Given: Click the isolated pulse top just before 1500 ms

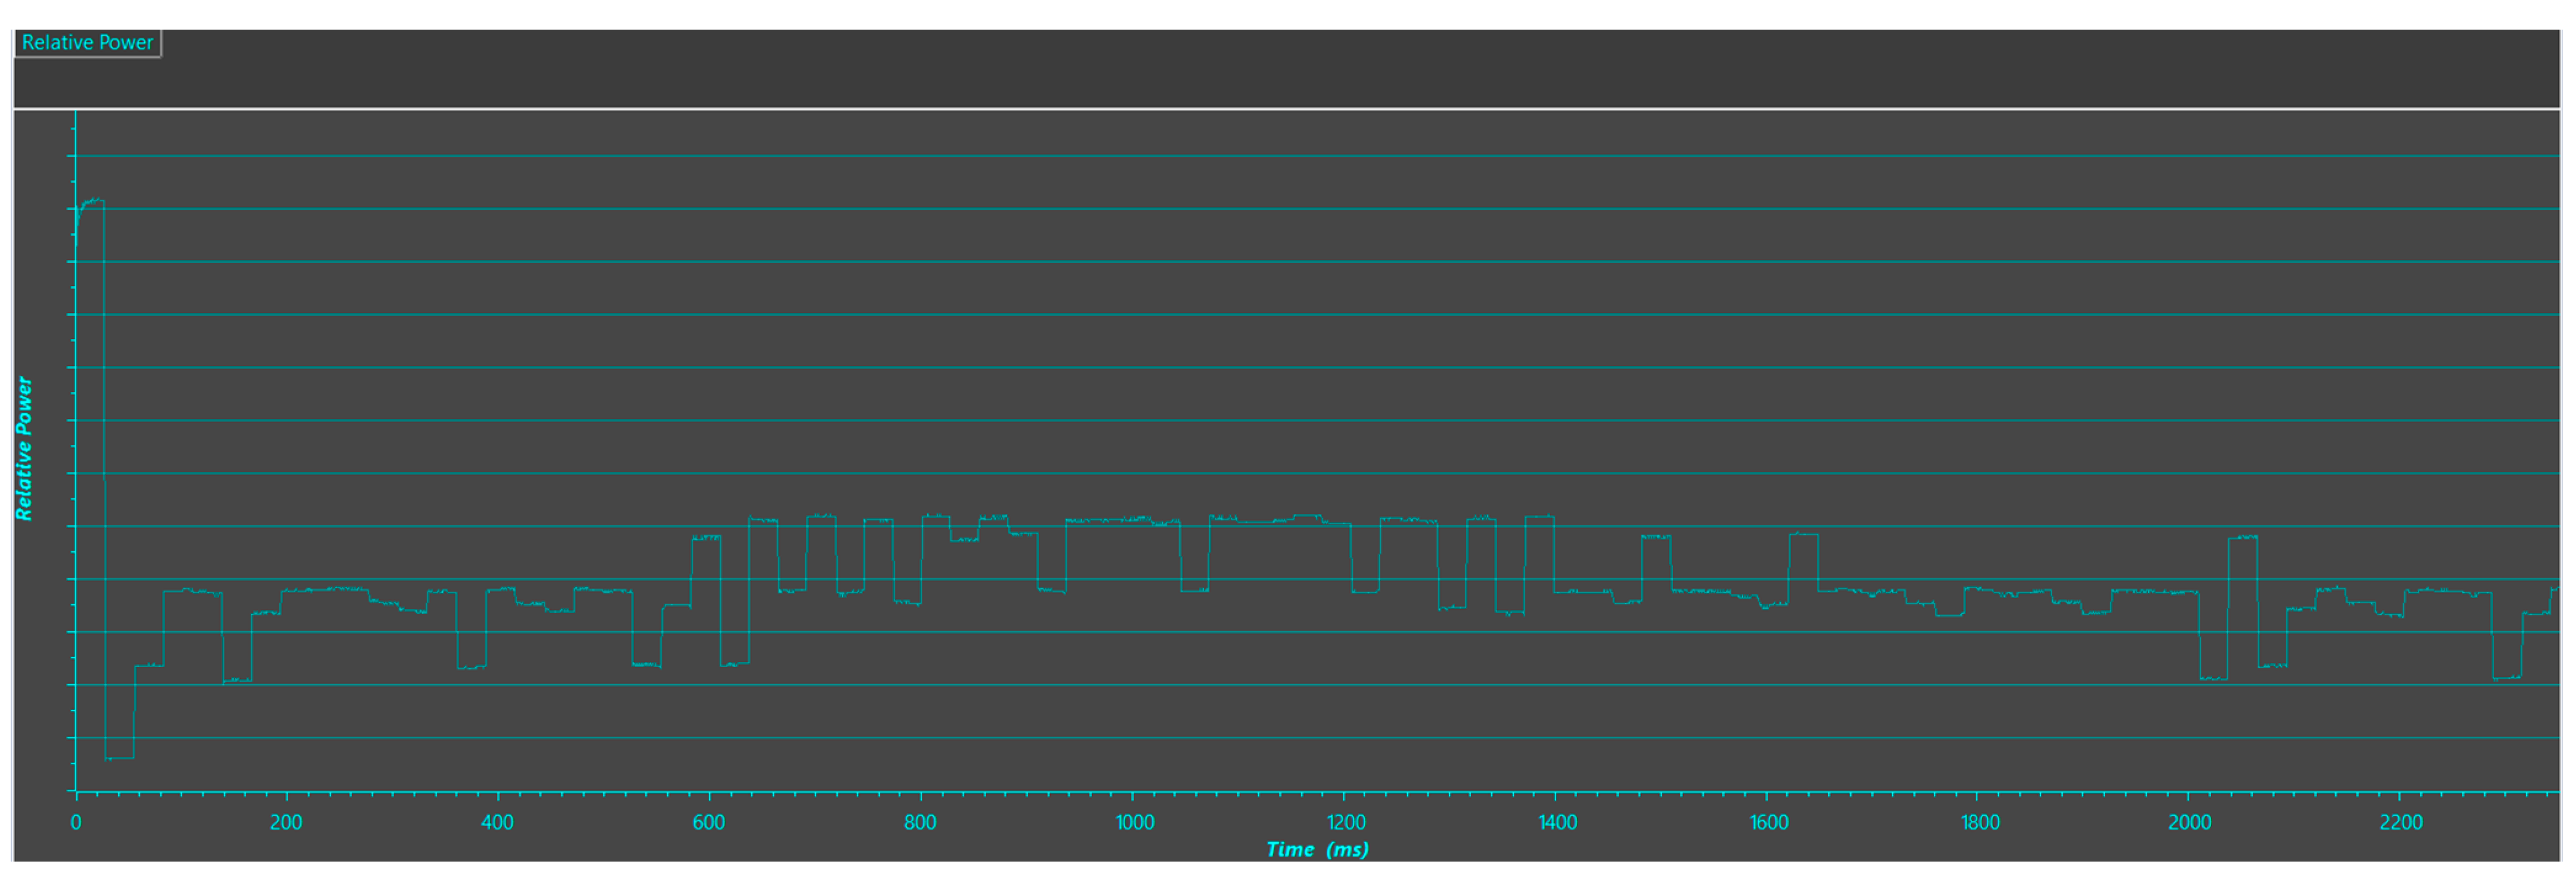Looking at the screenshot, I should point(1655,537).
